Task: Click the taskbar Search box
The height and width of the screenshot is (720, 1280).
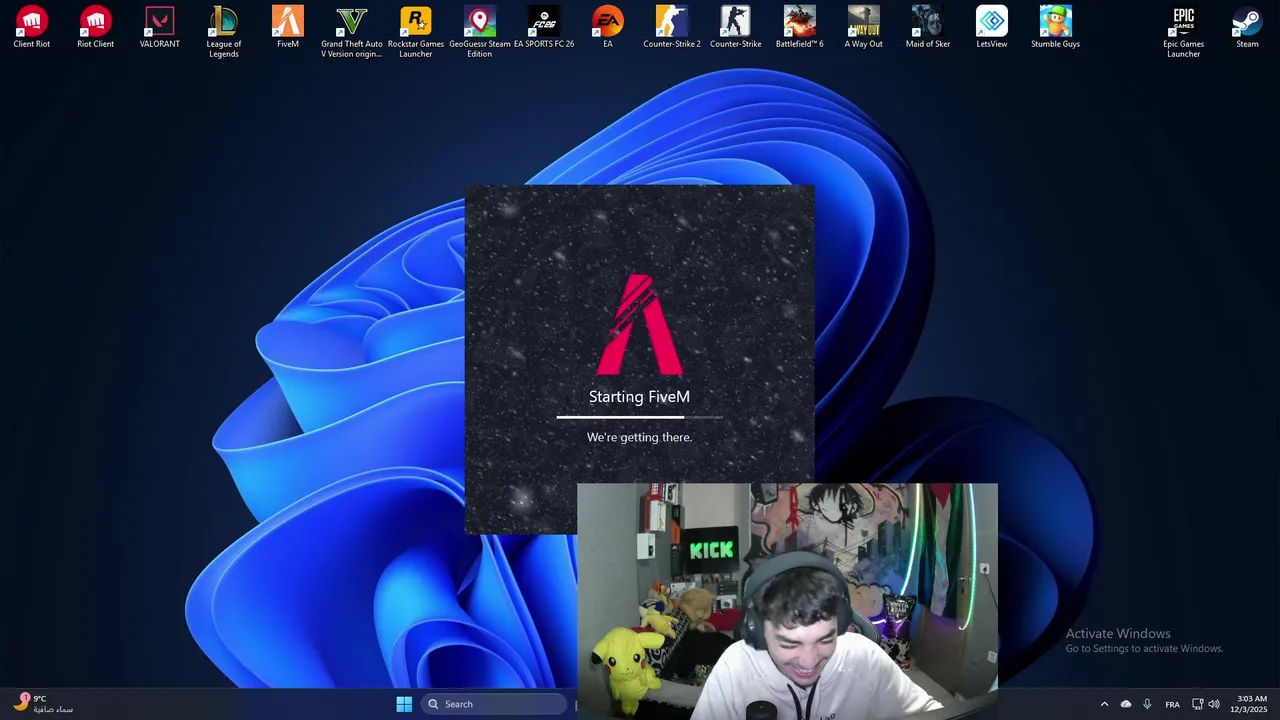Action: pos(495,704)
